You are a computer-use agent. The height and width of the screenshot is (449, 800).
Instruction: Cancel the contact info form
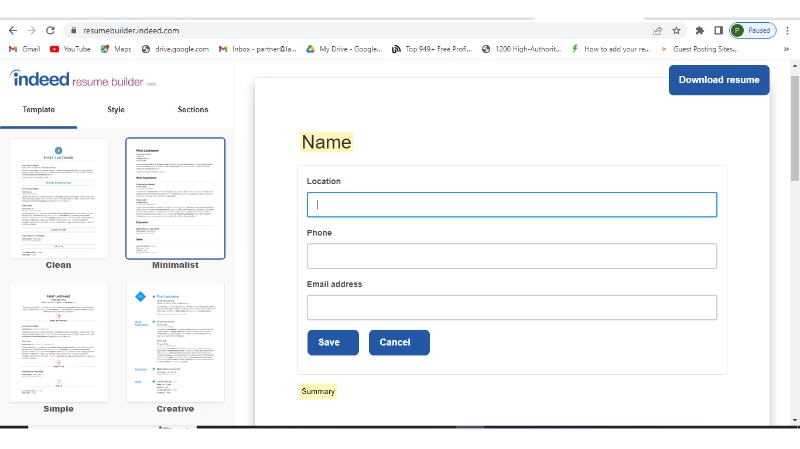[399, 342]
